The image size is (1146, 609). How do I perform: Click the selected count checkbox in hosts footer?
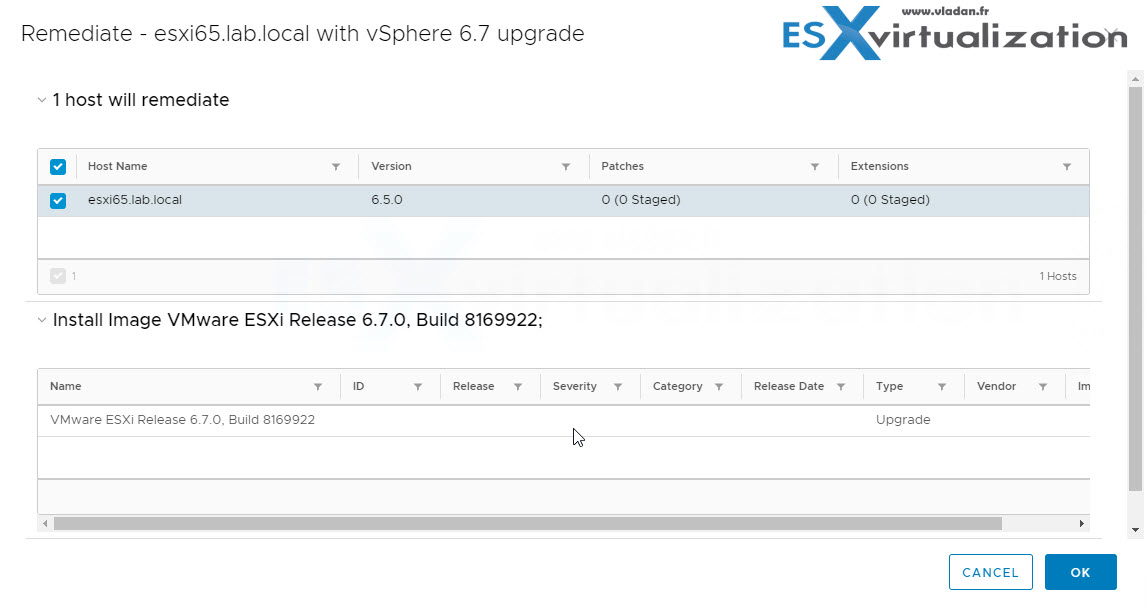pyautogui.click(x=58, y=276)
